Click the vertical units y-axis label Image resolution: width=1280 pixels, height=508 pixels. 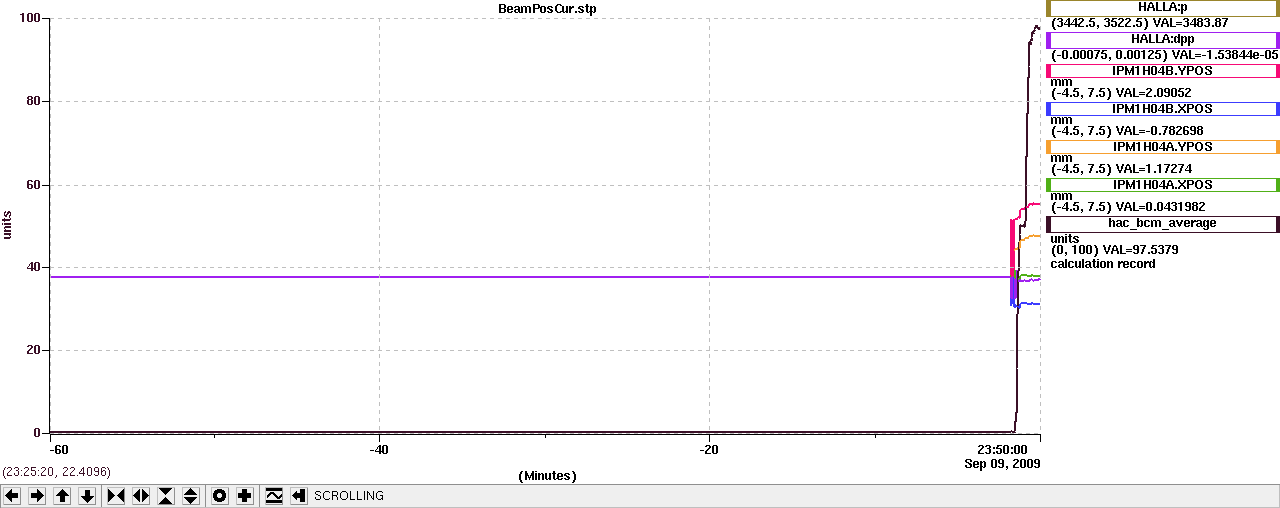(x=8, y=224)
